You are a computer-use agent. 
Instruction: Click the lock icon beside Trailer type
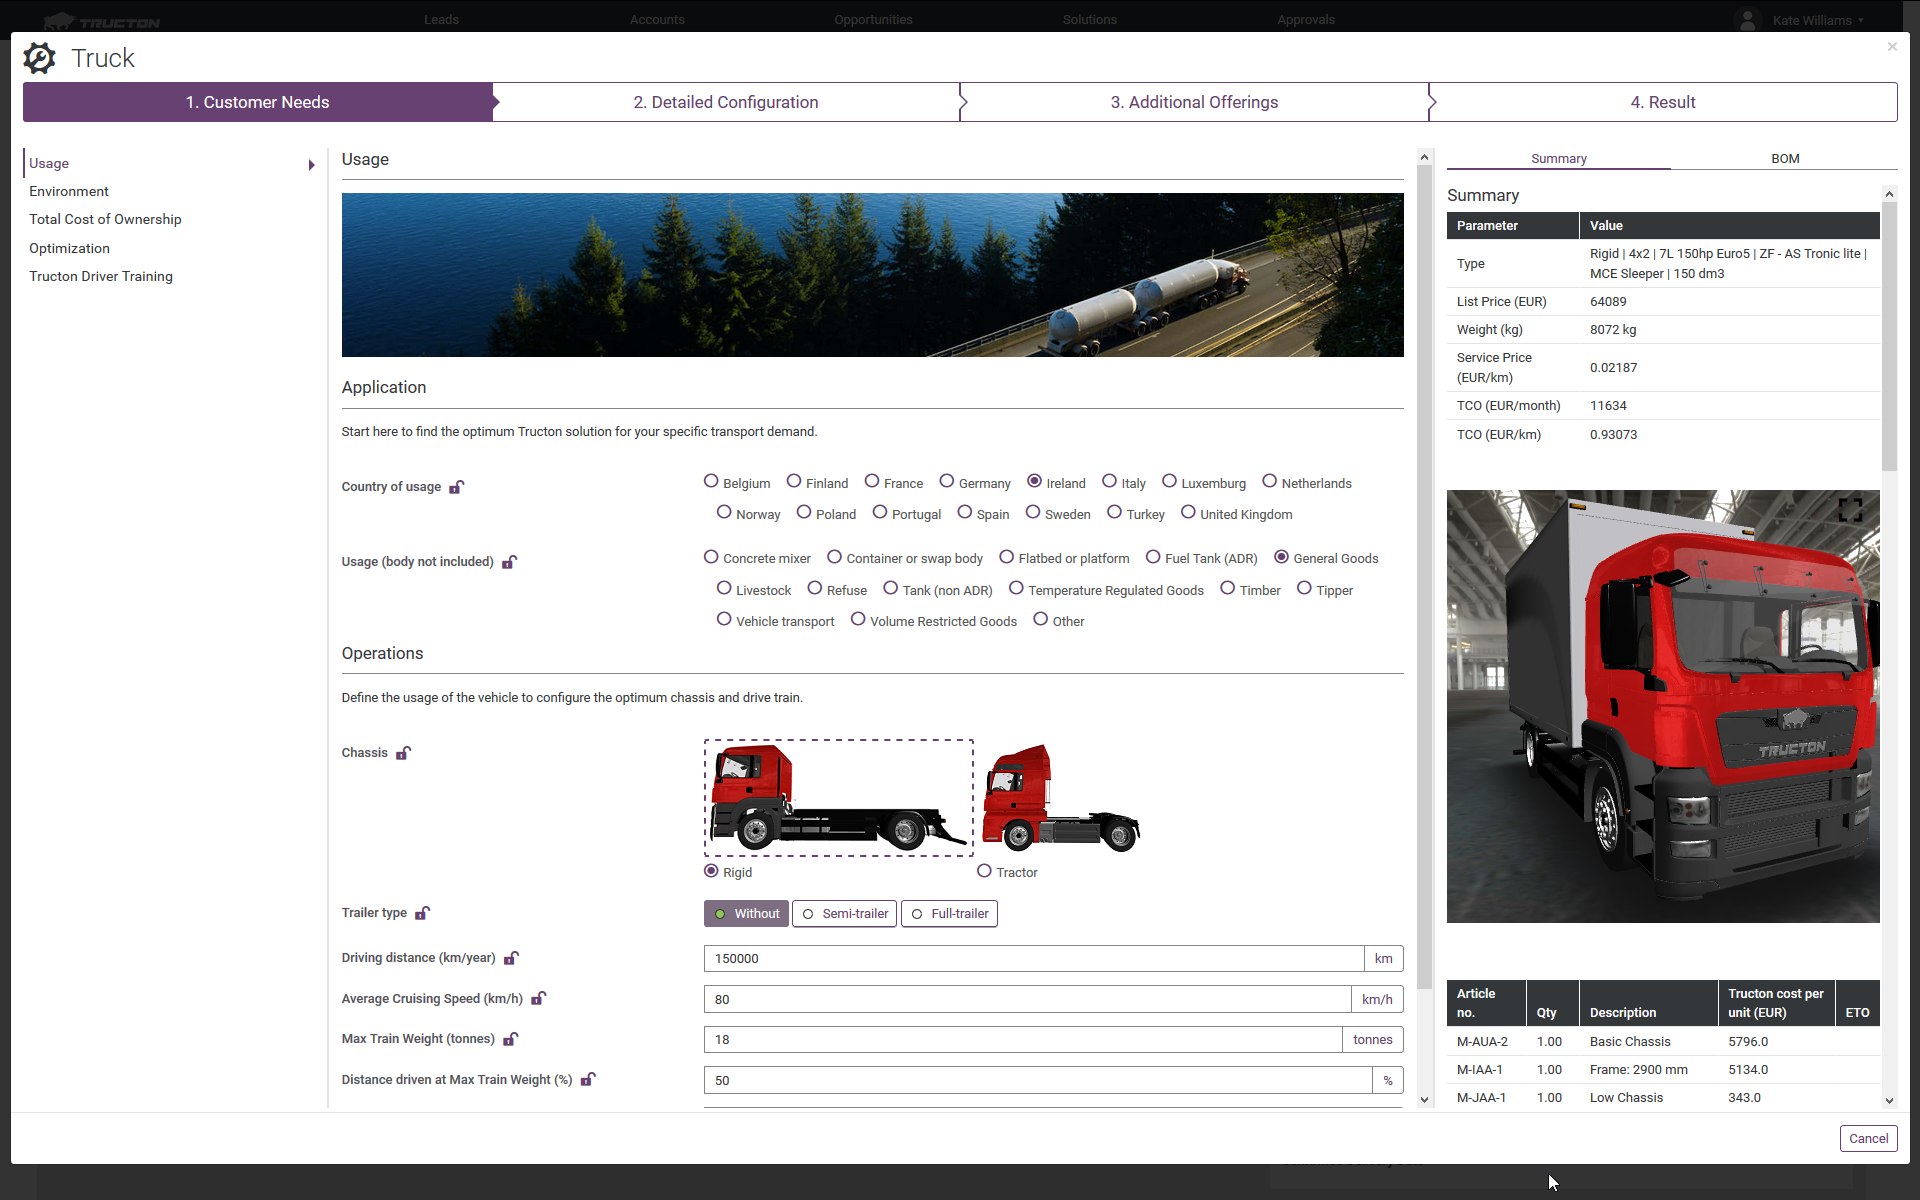(x=422, y=913)
